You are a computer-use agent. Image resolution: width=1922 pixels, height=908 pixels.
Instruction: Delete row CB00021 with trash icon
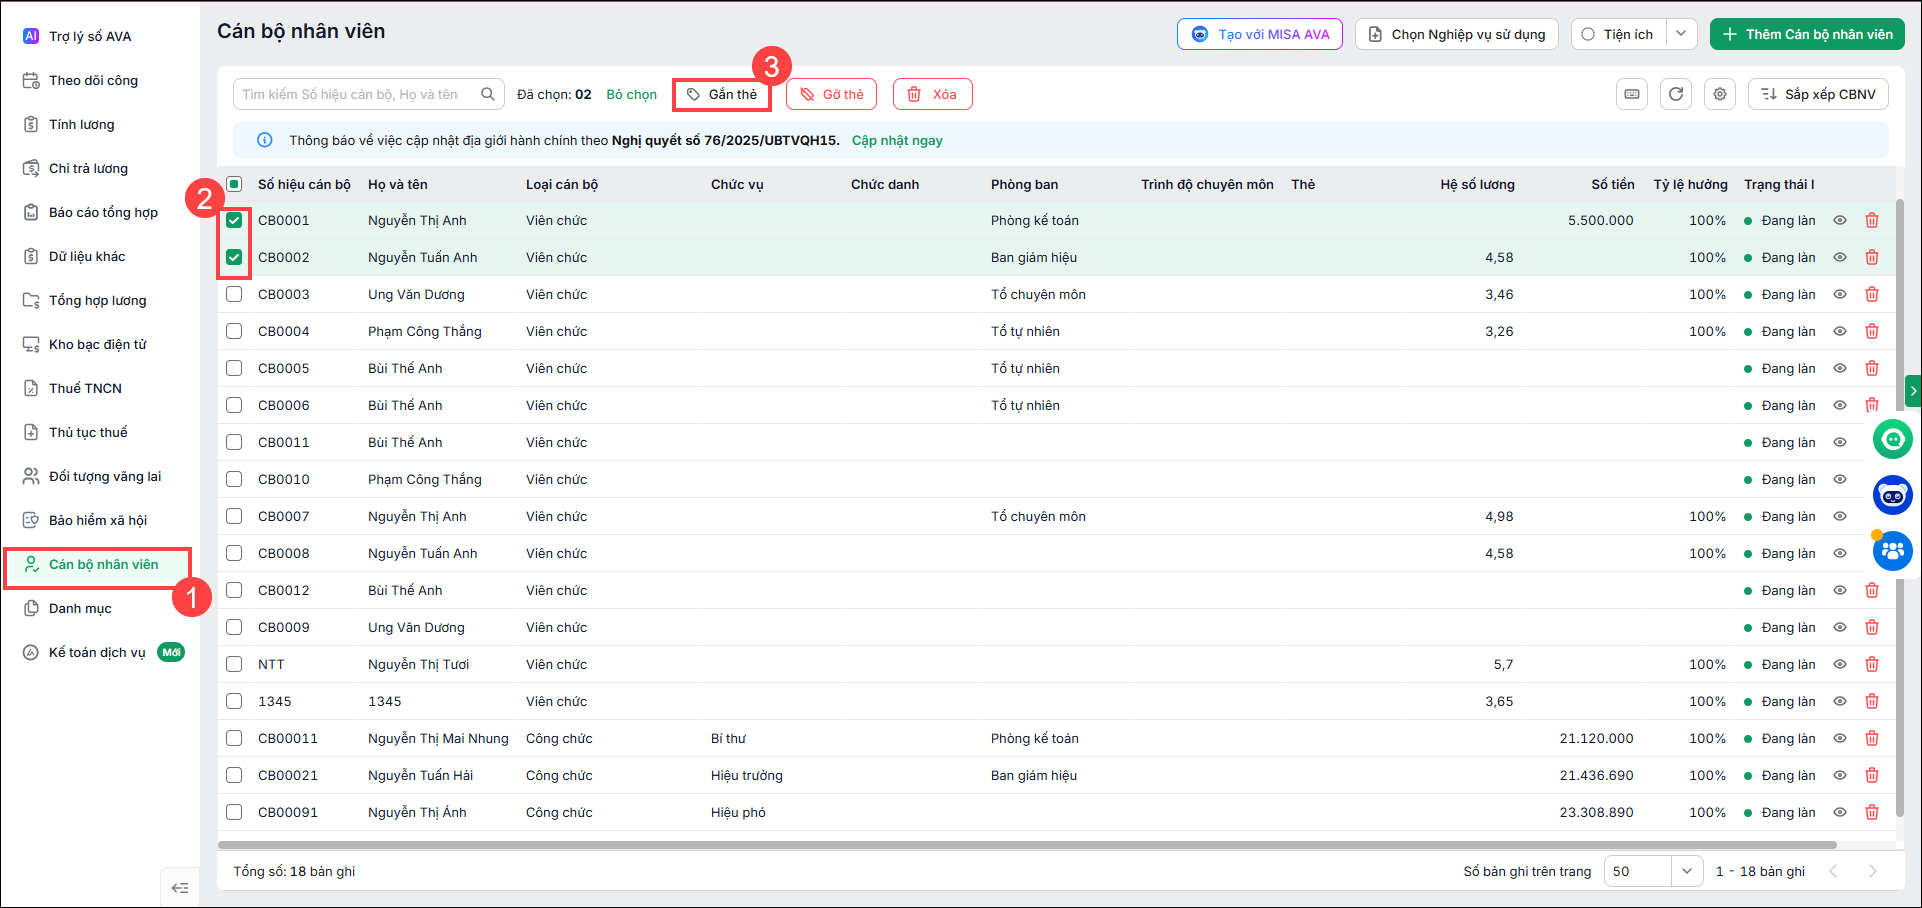1872,775
